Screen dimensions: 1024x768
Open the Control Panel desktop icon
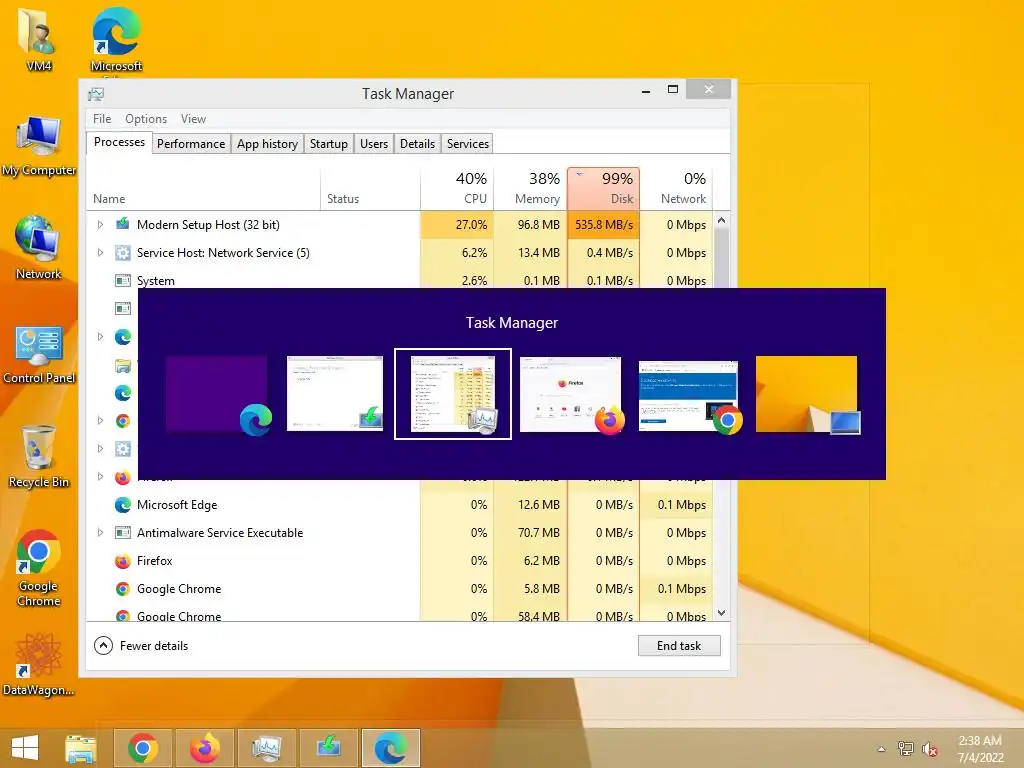pyautogui.click(x=39, y=353)
